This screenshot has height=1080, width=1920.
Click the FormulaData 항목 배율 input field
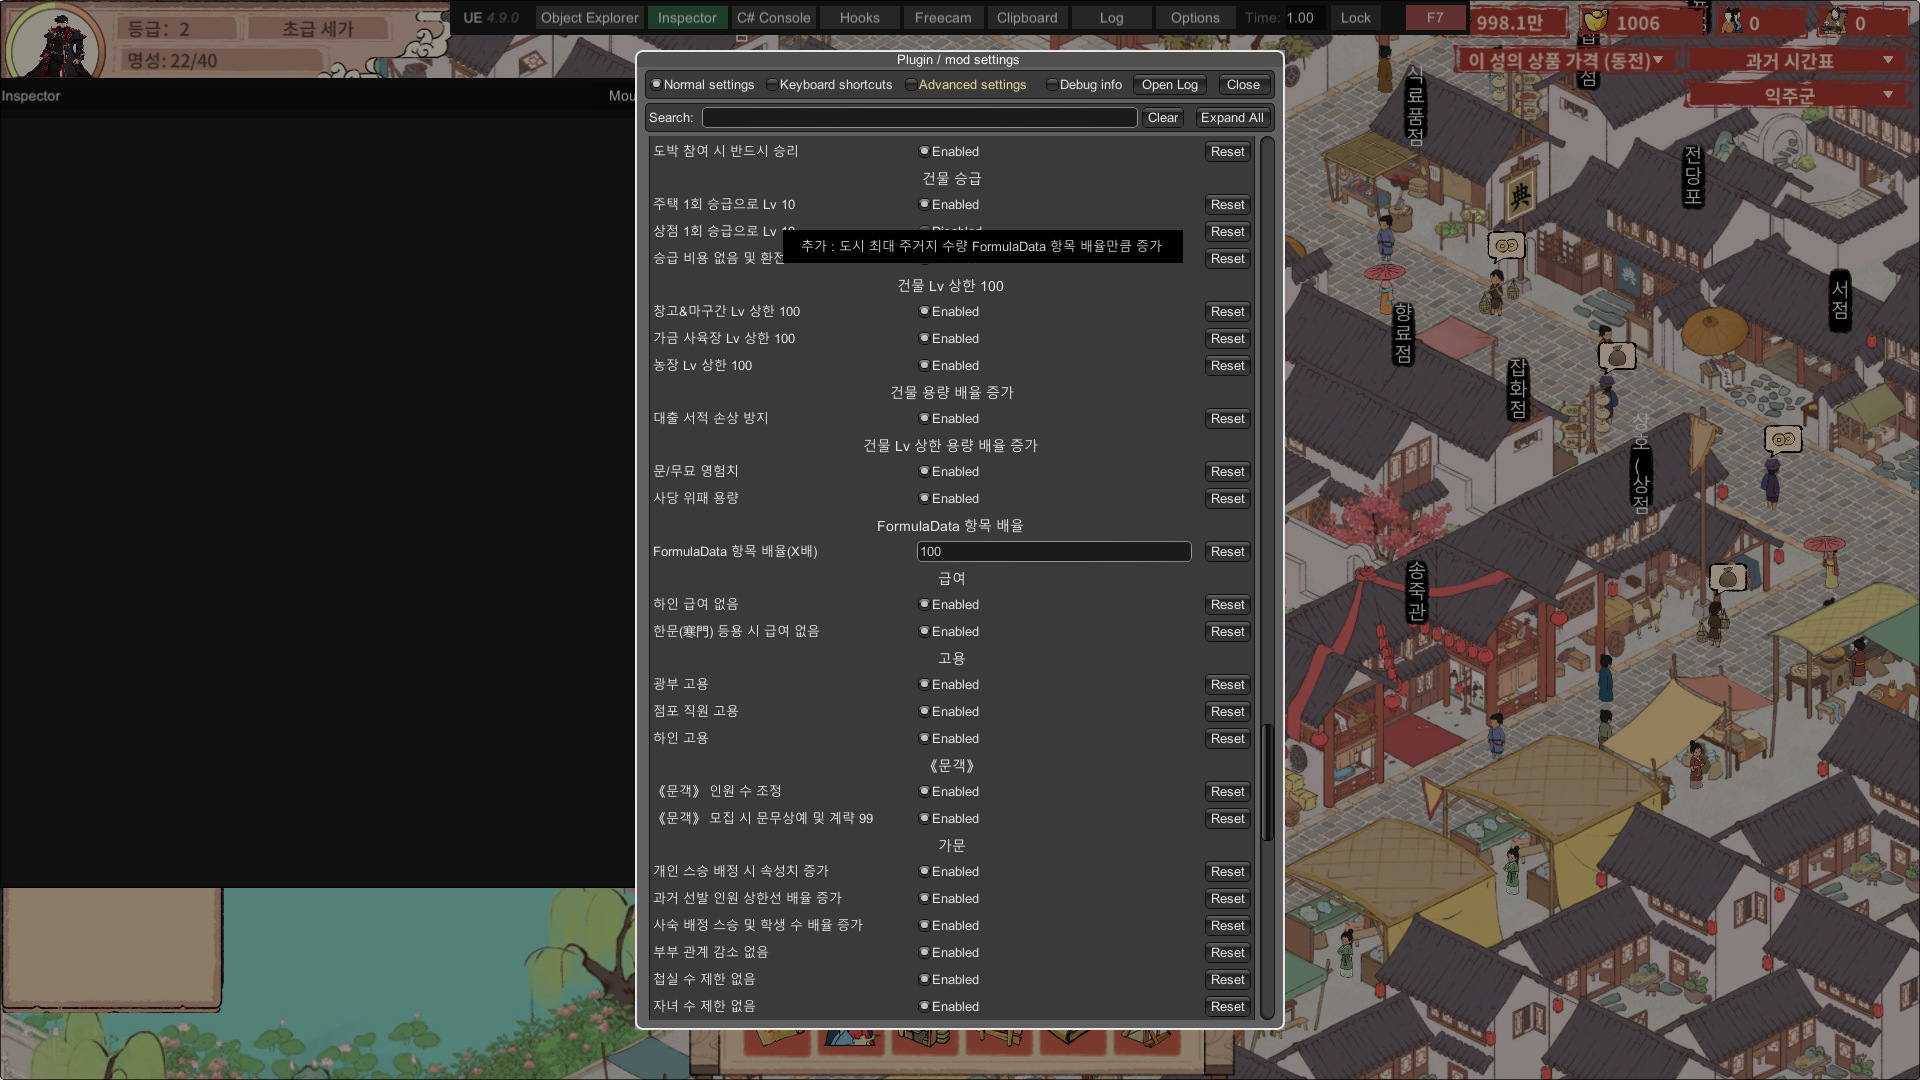[1053, 552]
